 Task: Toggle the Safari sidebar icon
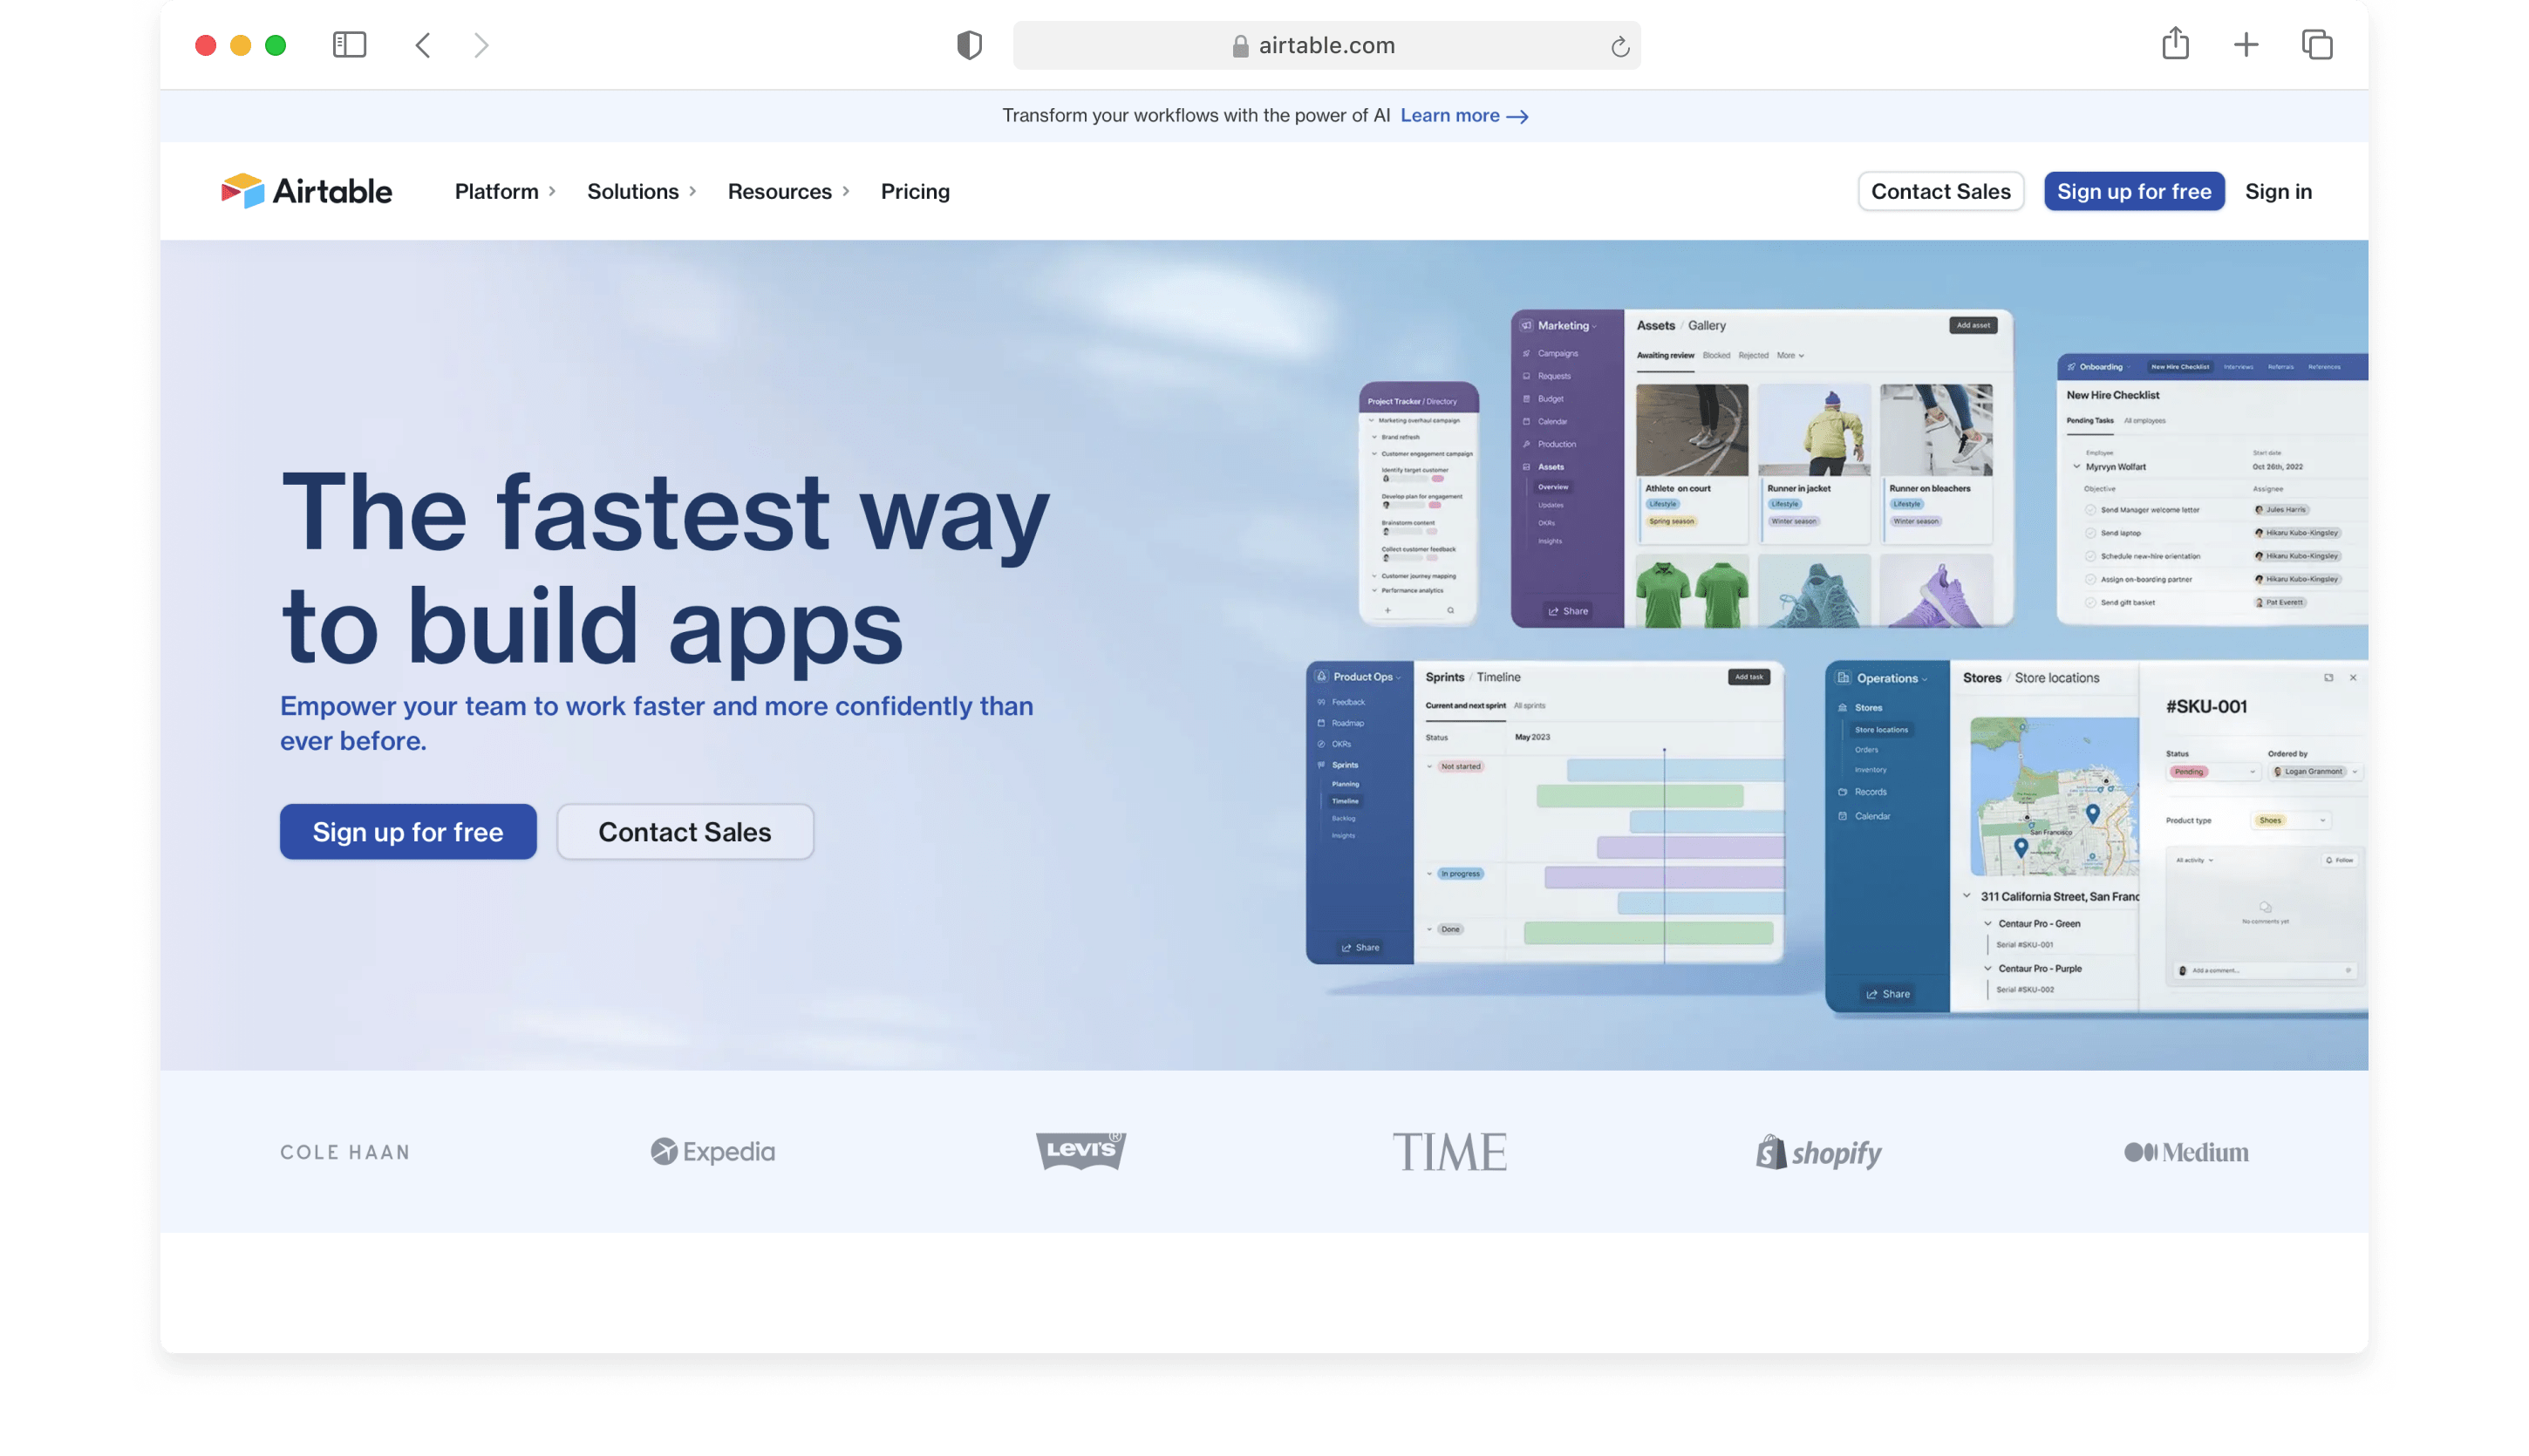[x=349, y=45]
